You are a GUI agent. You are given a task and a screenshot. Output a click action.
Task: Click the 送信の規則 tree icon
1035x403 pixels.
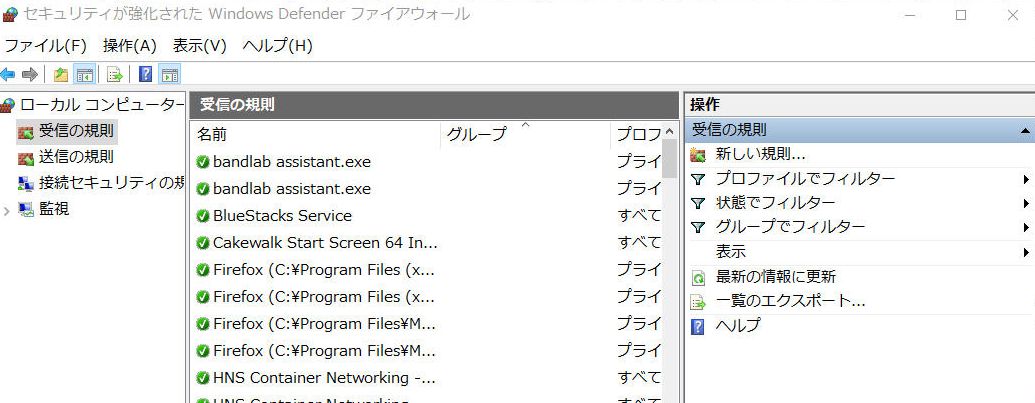tap(26, 158)
